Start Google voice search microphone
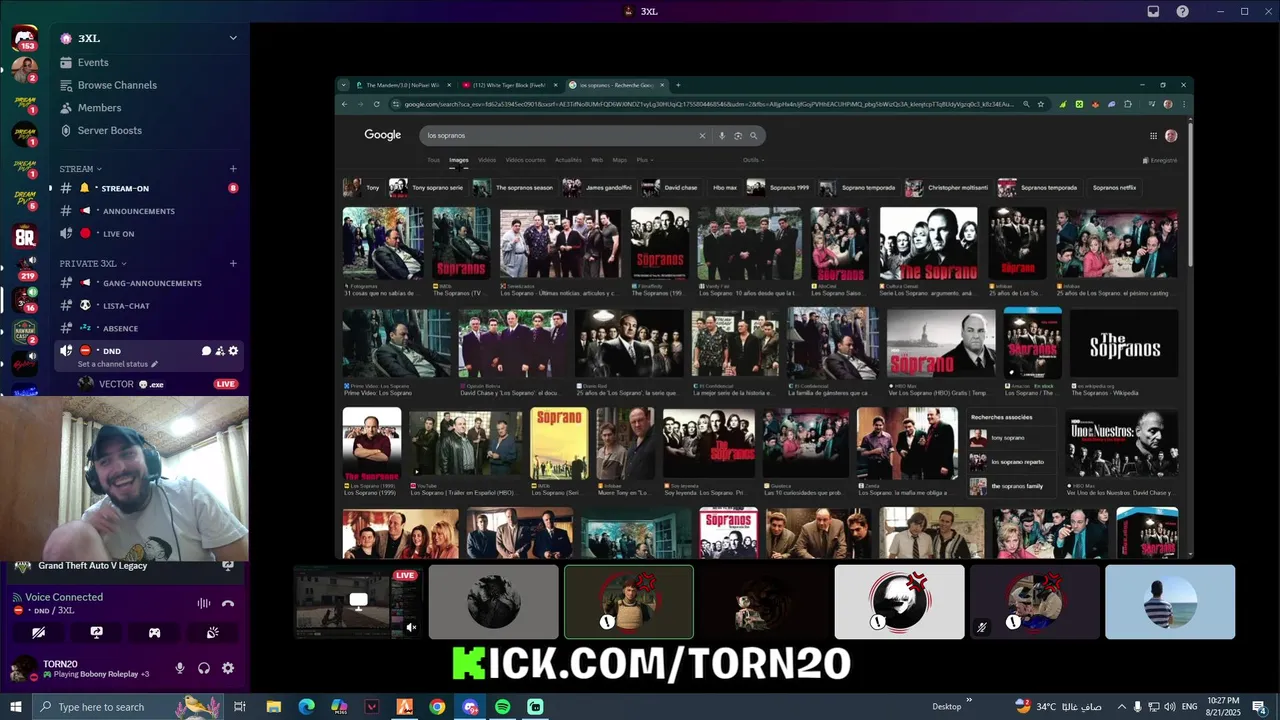1280x720 pixels. pos(722,135)
